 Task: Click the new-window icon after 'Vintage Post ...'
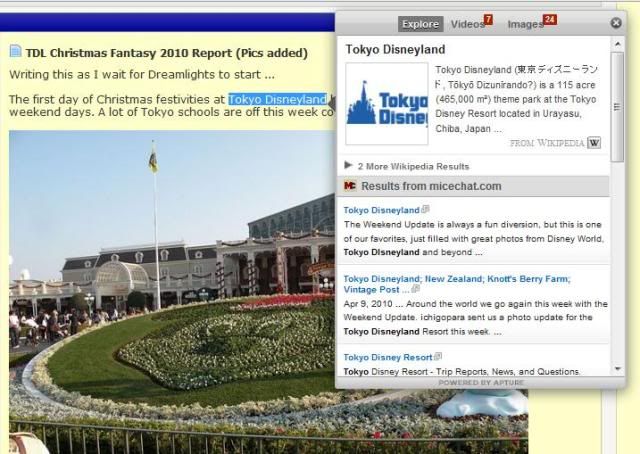click(416, 289)
